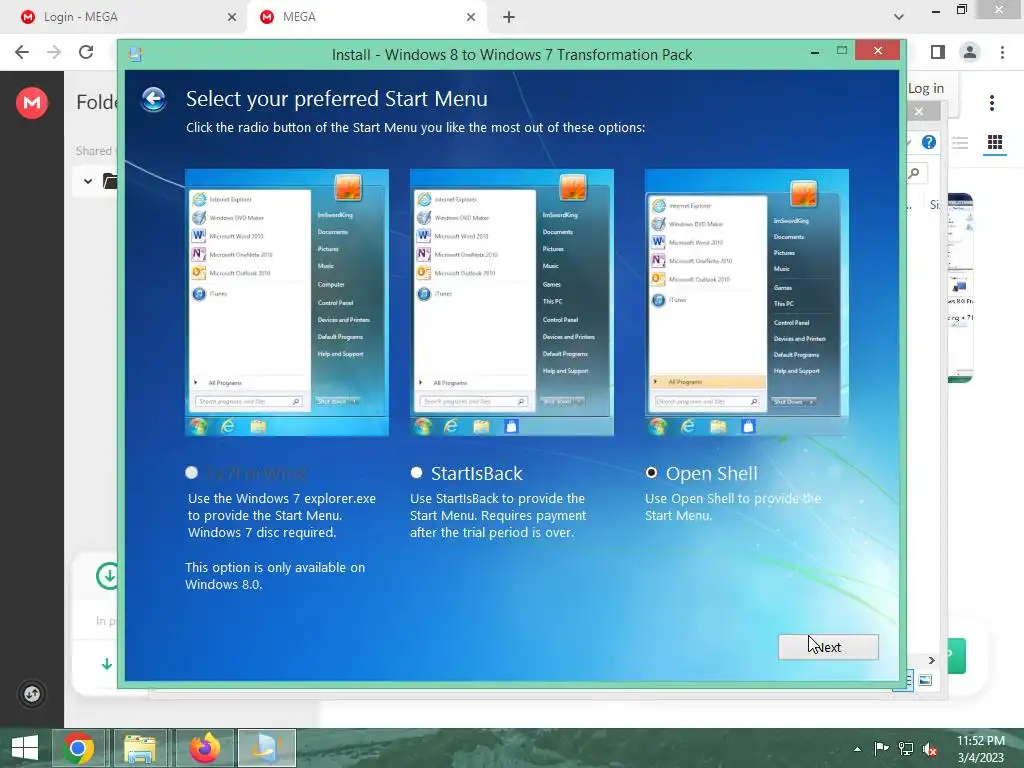Close the MEGA tab
Image resolution: width=1024 pixels, height=768 pixels.
tap(471, 17)
